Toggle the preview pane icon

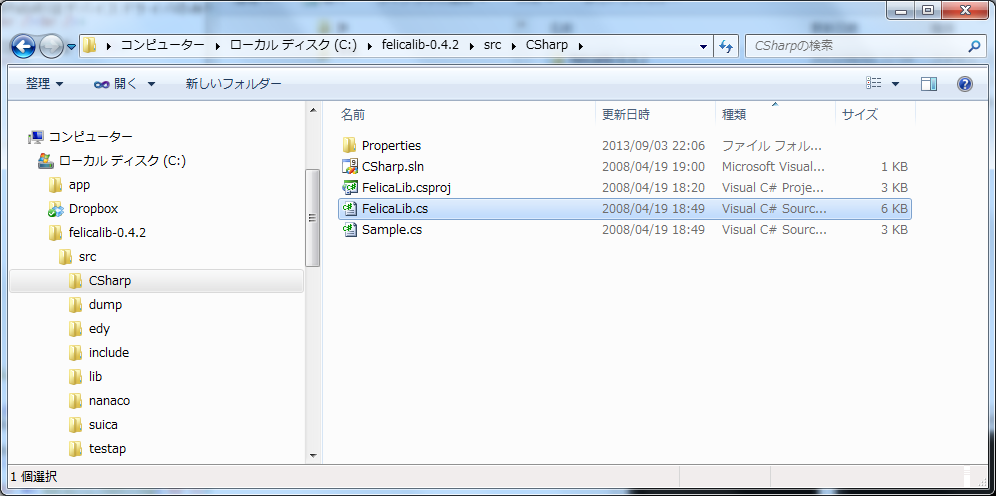(x=929, y=84)
